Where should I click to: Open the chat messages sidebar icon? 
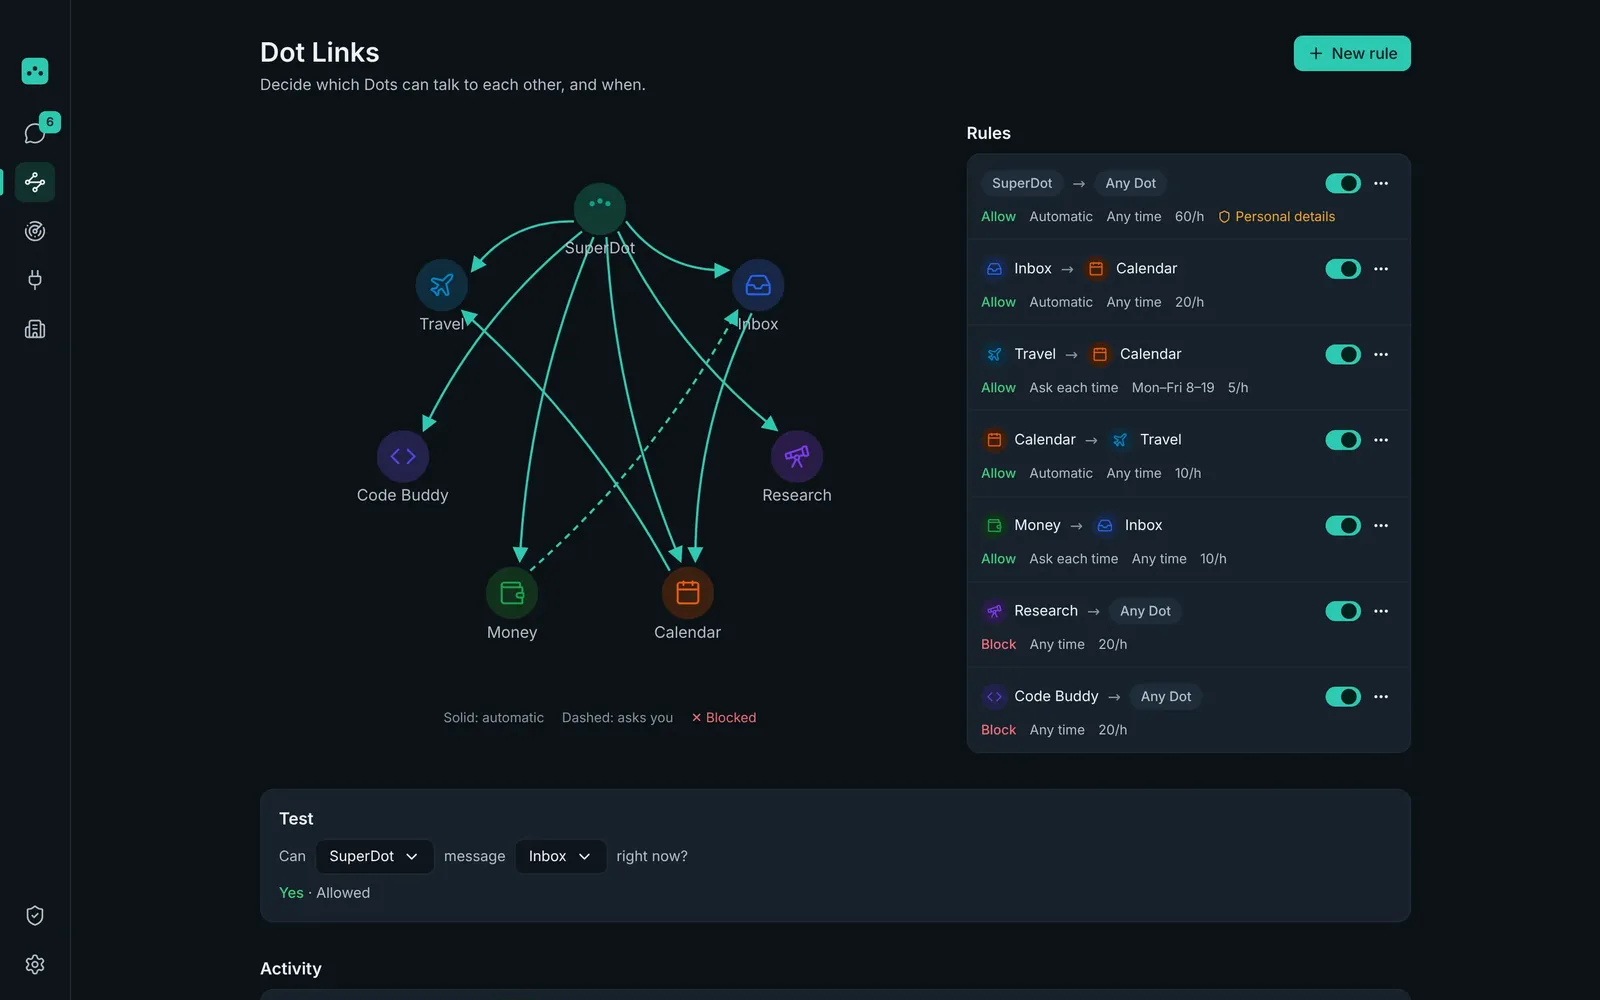[35, 133]
